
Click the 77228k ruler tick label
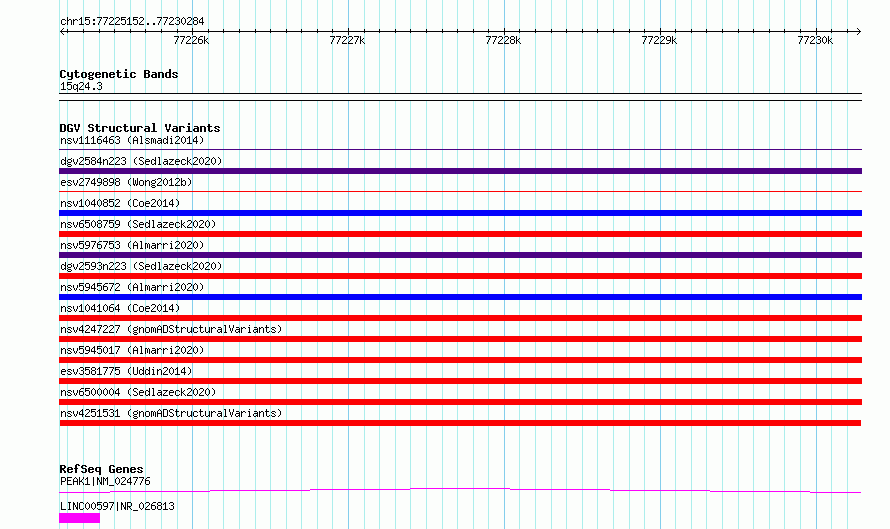click(503, 40)
